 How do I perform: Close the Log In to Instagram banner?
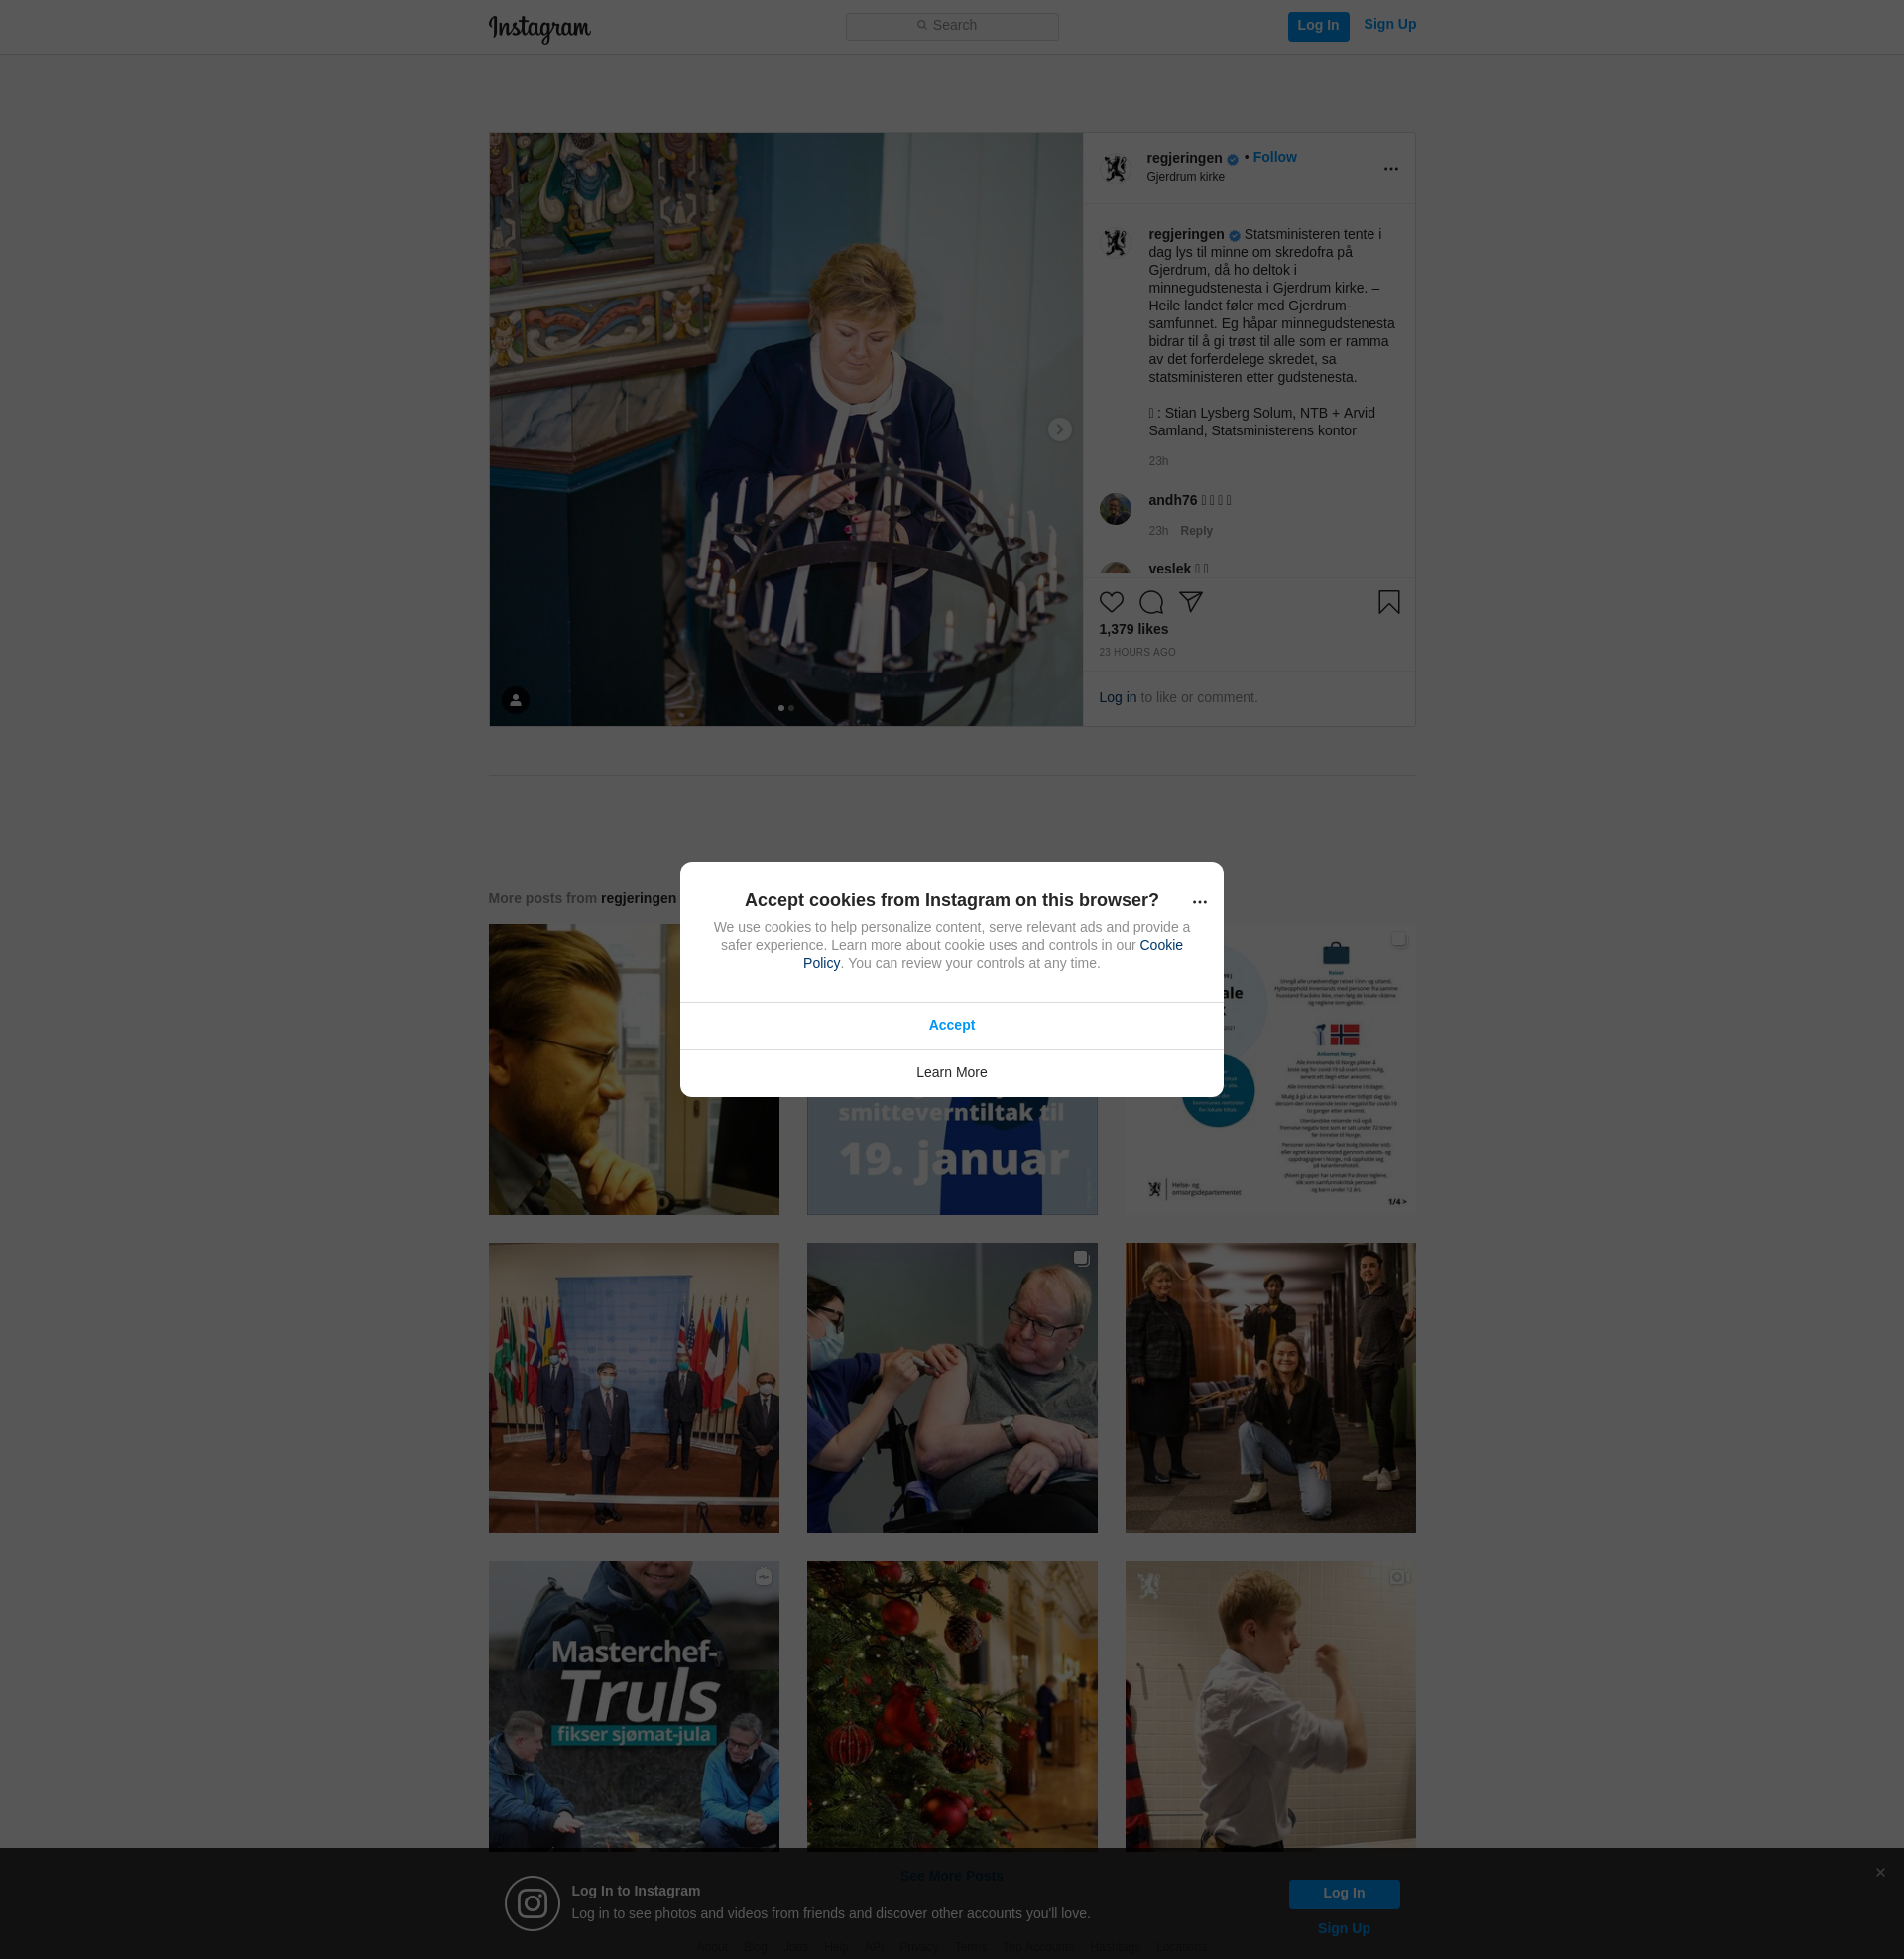click(x=1880, y=1872)
